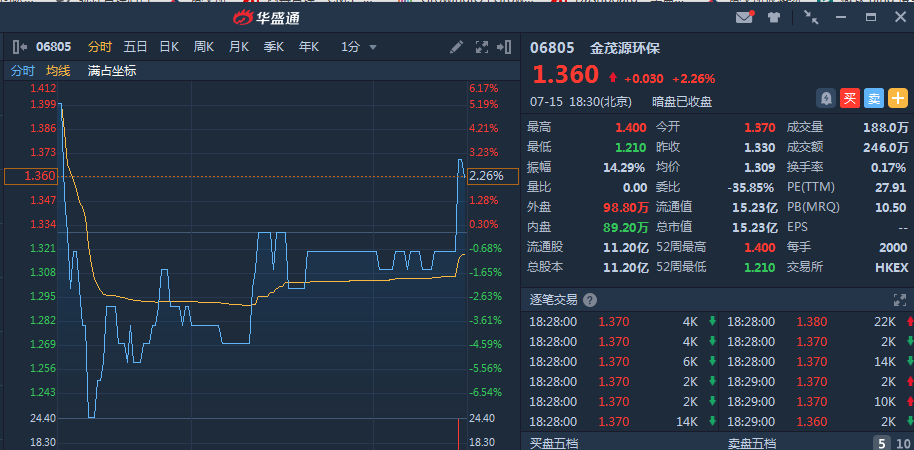Click the 外盘 value 98.80万
Viewport: 914px width, 450px height.
[627, 208]
